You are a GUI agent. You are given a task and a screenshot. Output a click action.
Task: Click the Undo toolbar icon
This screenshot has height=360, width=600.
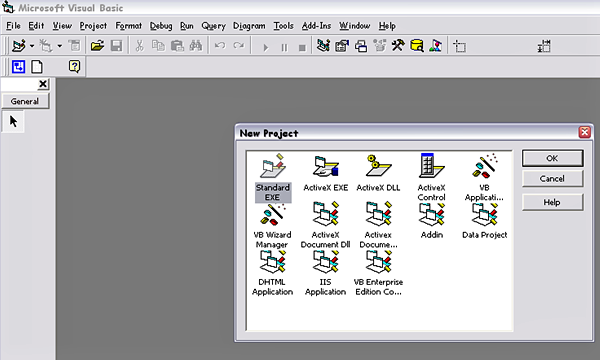coord(220,46)
